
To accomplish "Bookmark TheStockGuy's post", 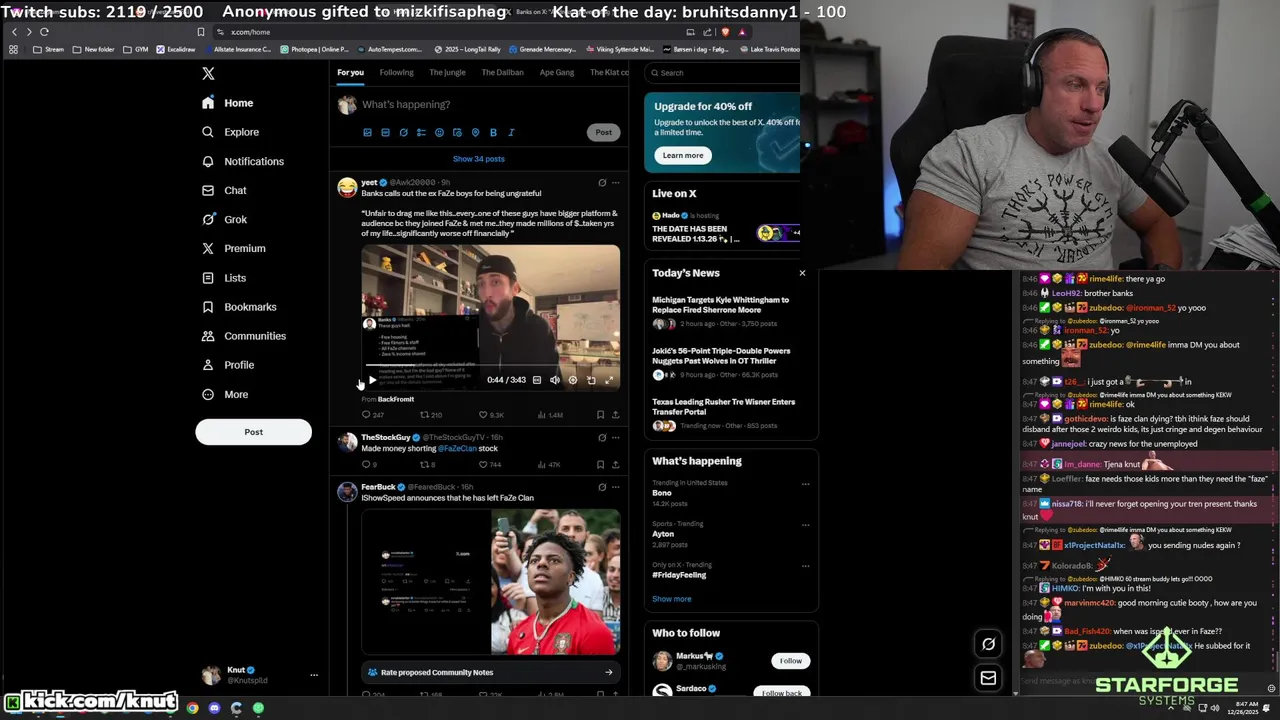I will pyautogui.click(x=600, y=465).
